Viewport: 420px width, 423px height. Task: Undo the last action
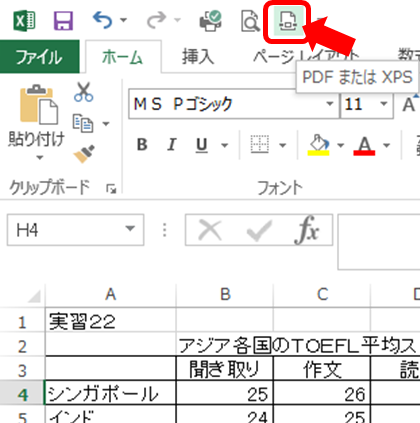coord(103,20)
